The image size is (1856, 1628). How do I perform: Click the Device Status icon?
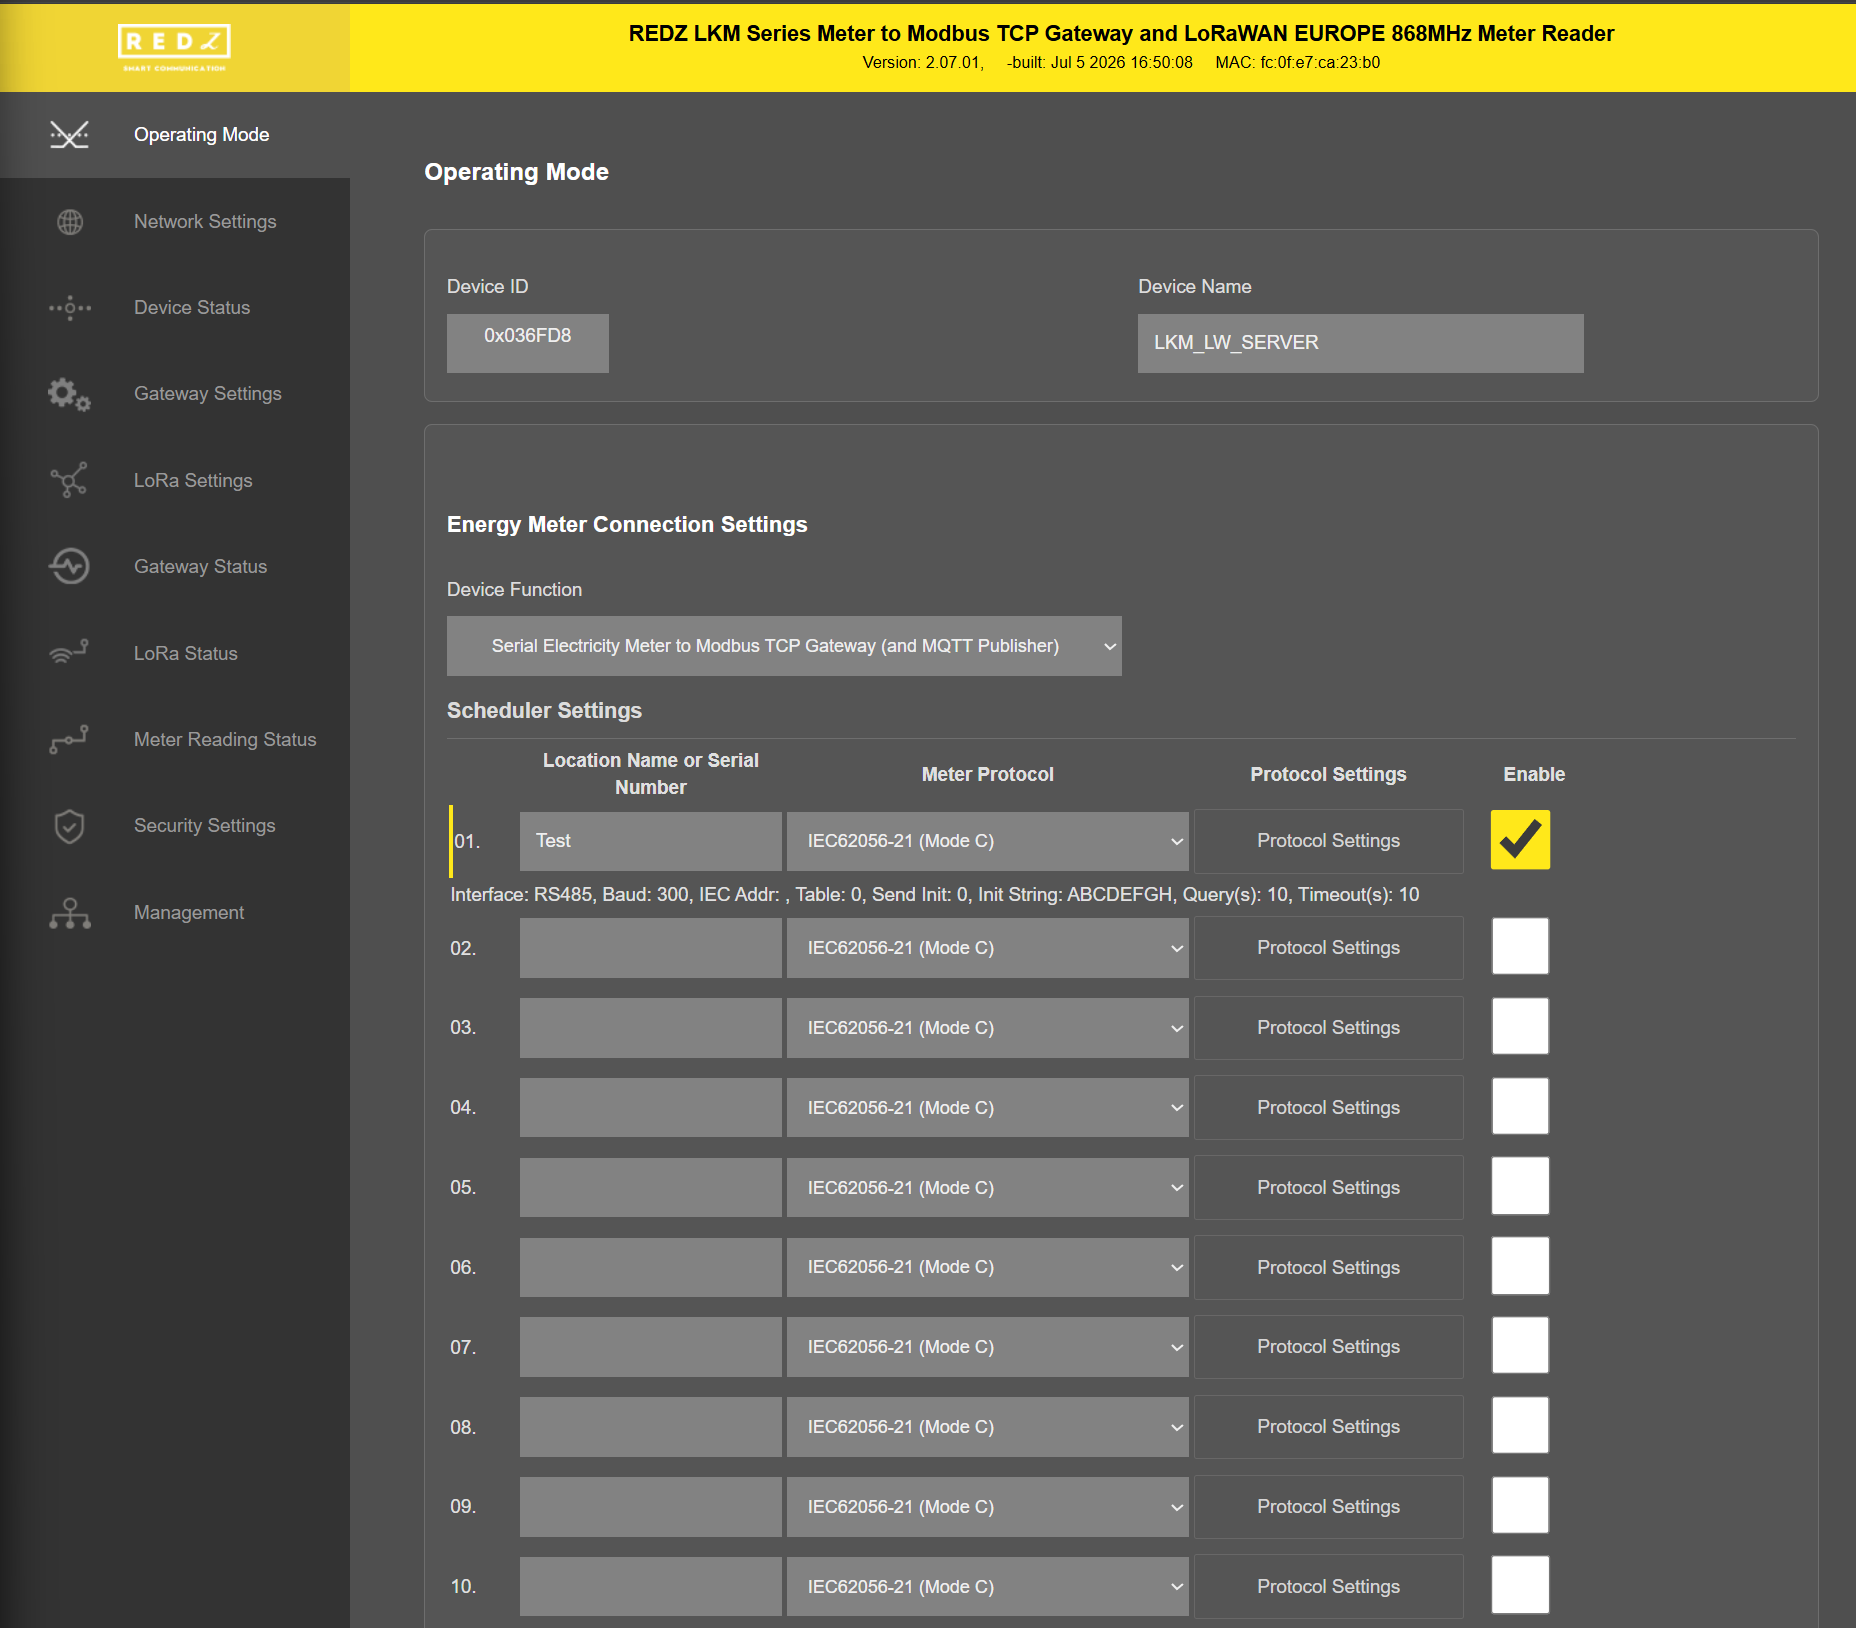click(x=69, y=308)
